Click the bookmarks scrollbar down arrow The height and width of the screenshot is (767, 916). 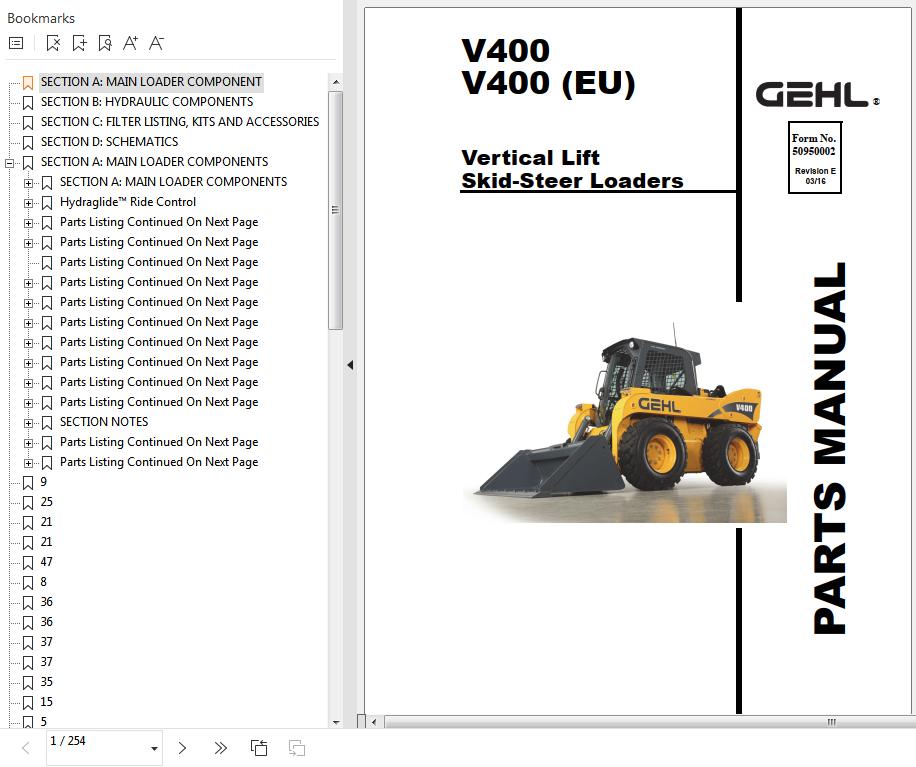[x=336, y=722]
